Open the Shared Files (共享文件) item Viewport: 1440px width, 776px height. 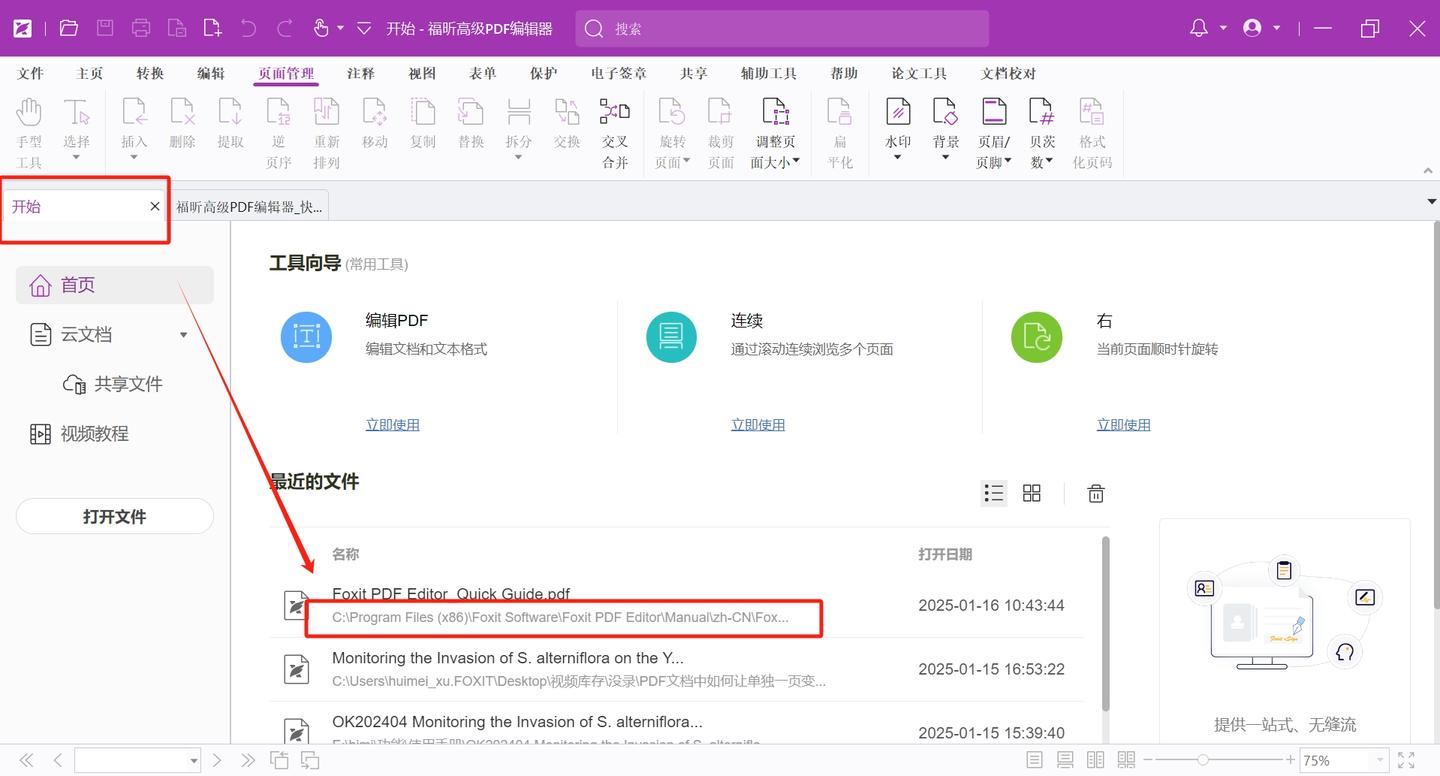click(113, 384)
